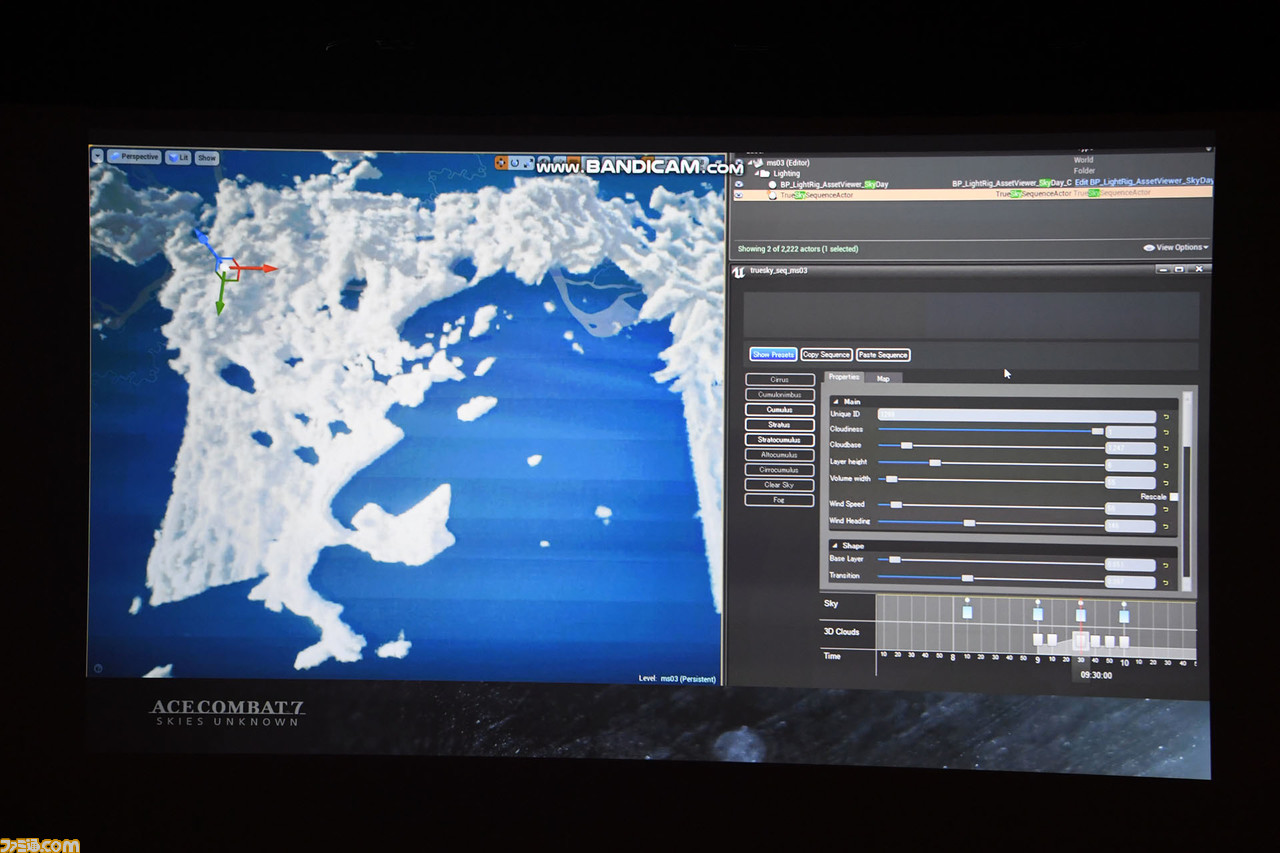Image resolution: width=1280 pixels, height=853 pixels.
Task: Select the translate transform tool icon
Action: pyautogui.click(x=502, y=162)
